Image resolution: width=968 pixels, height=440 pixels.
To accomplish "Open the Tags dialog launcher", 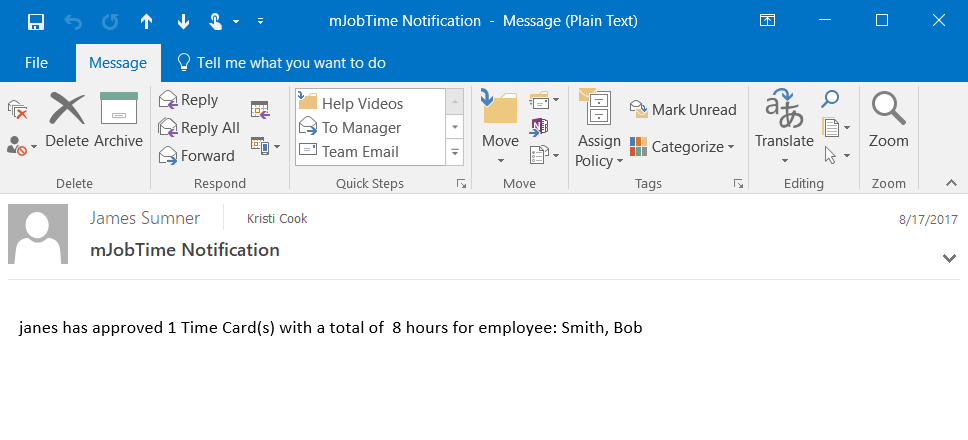I will (738, 183).
